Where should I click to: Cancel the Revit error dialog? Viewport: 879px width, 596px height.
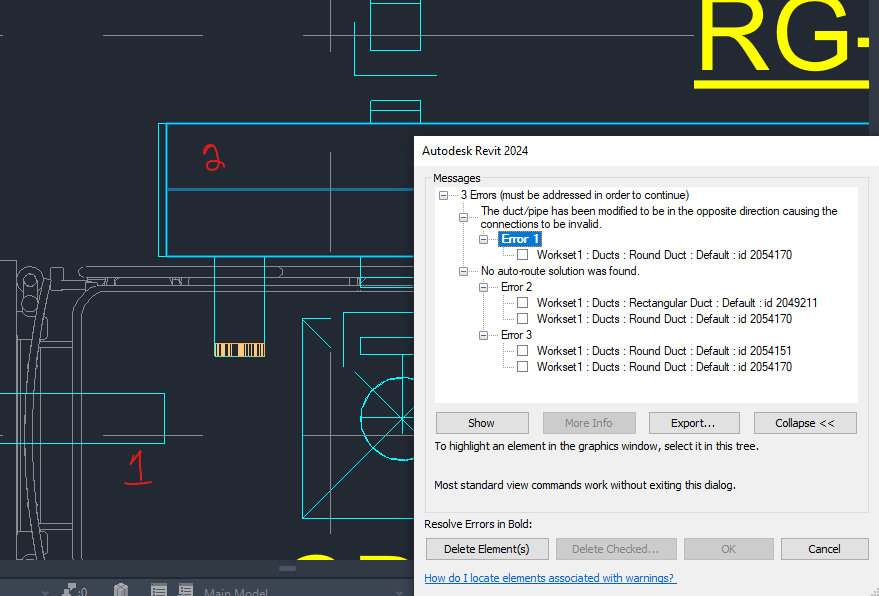(824, 548)
